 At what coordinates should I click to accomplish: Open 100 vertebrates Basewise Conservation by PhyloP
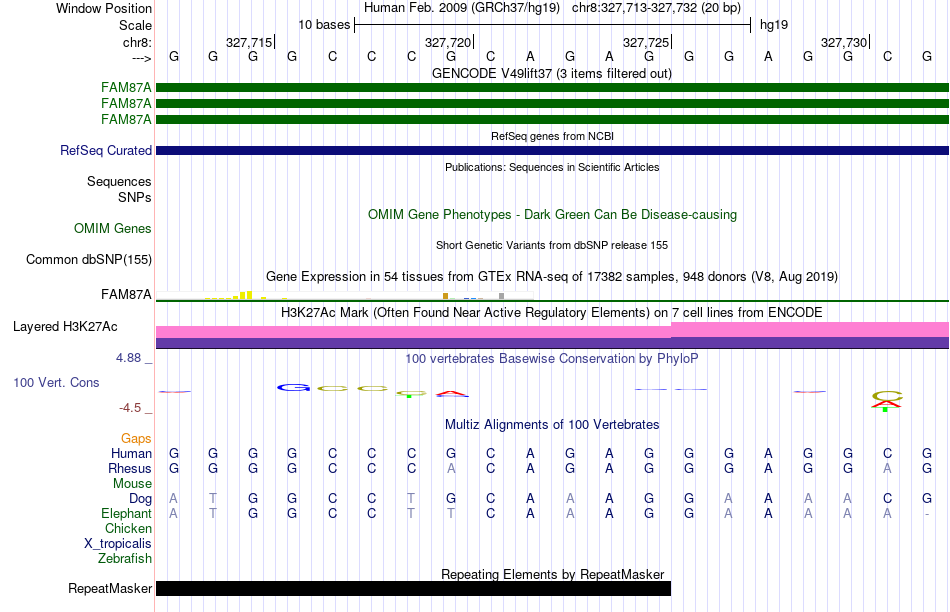552,359
